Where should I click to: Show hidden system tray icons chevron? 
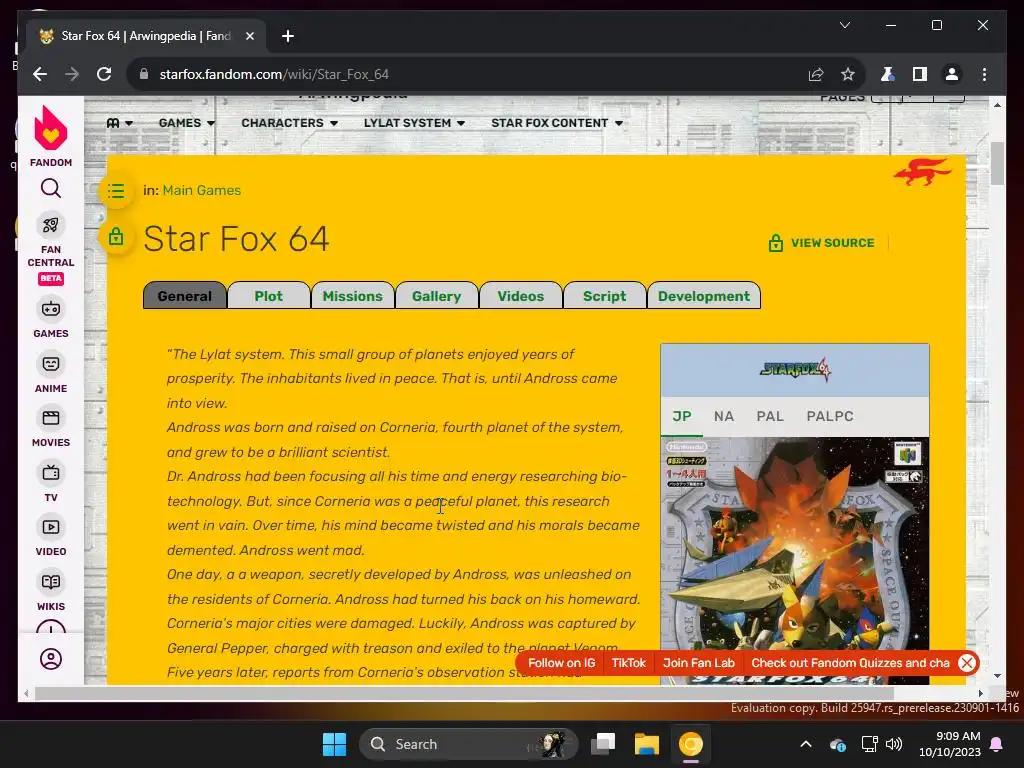click(x=806, y=744)
